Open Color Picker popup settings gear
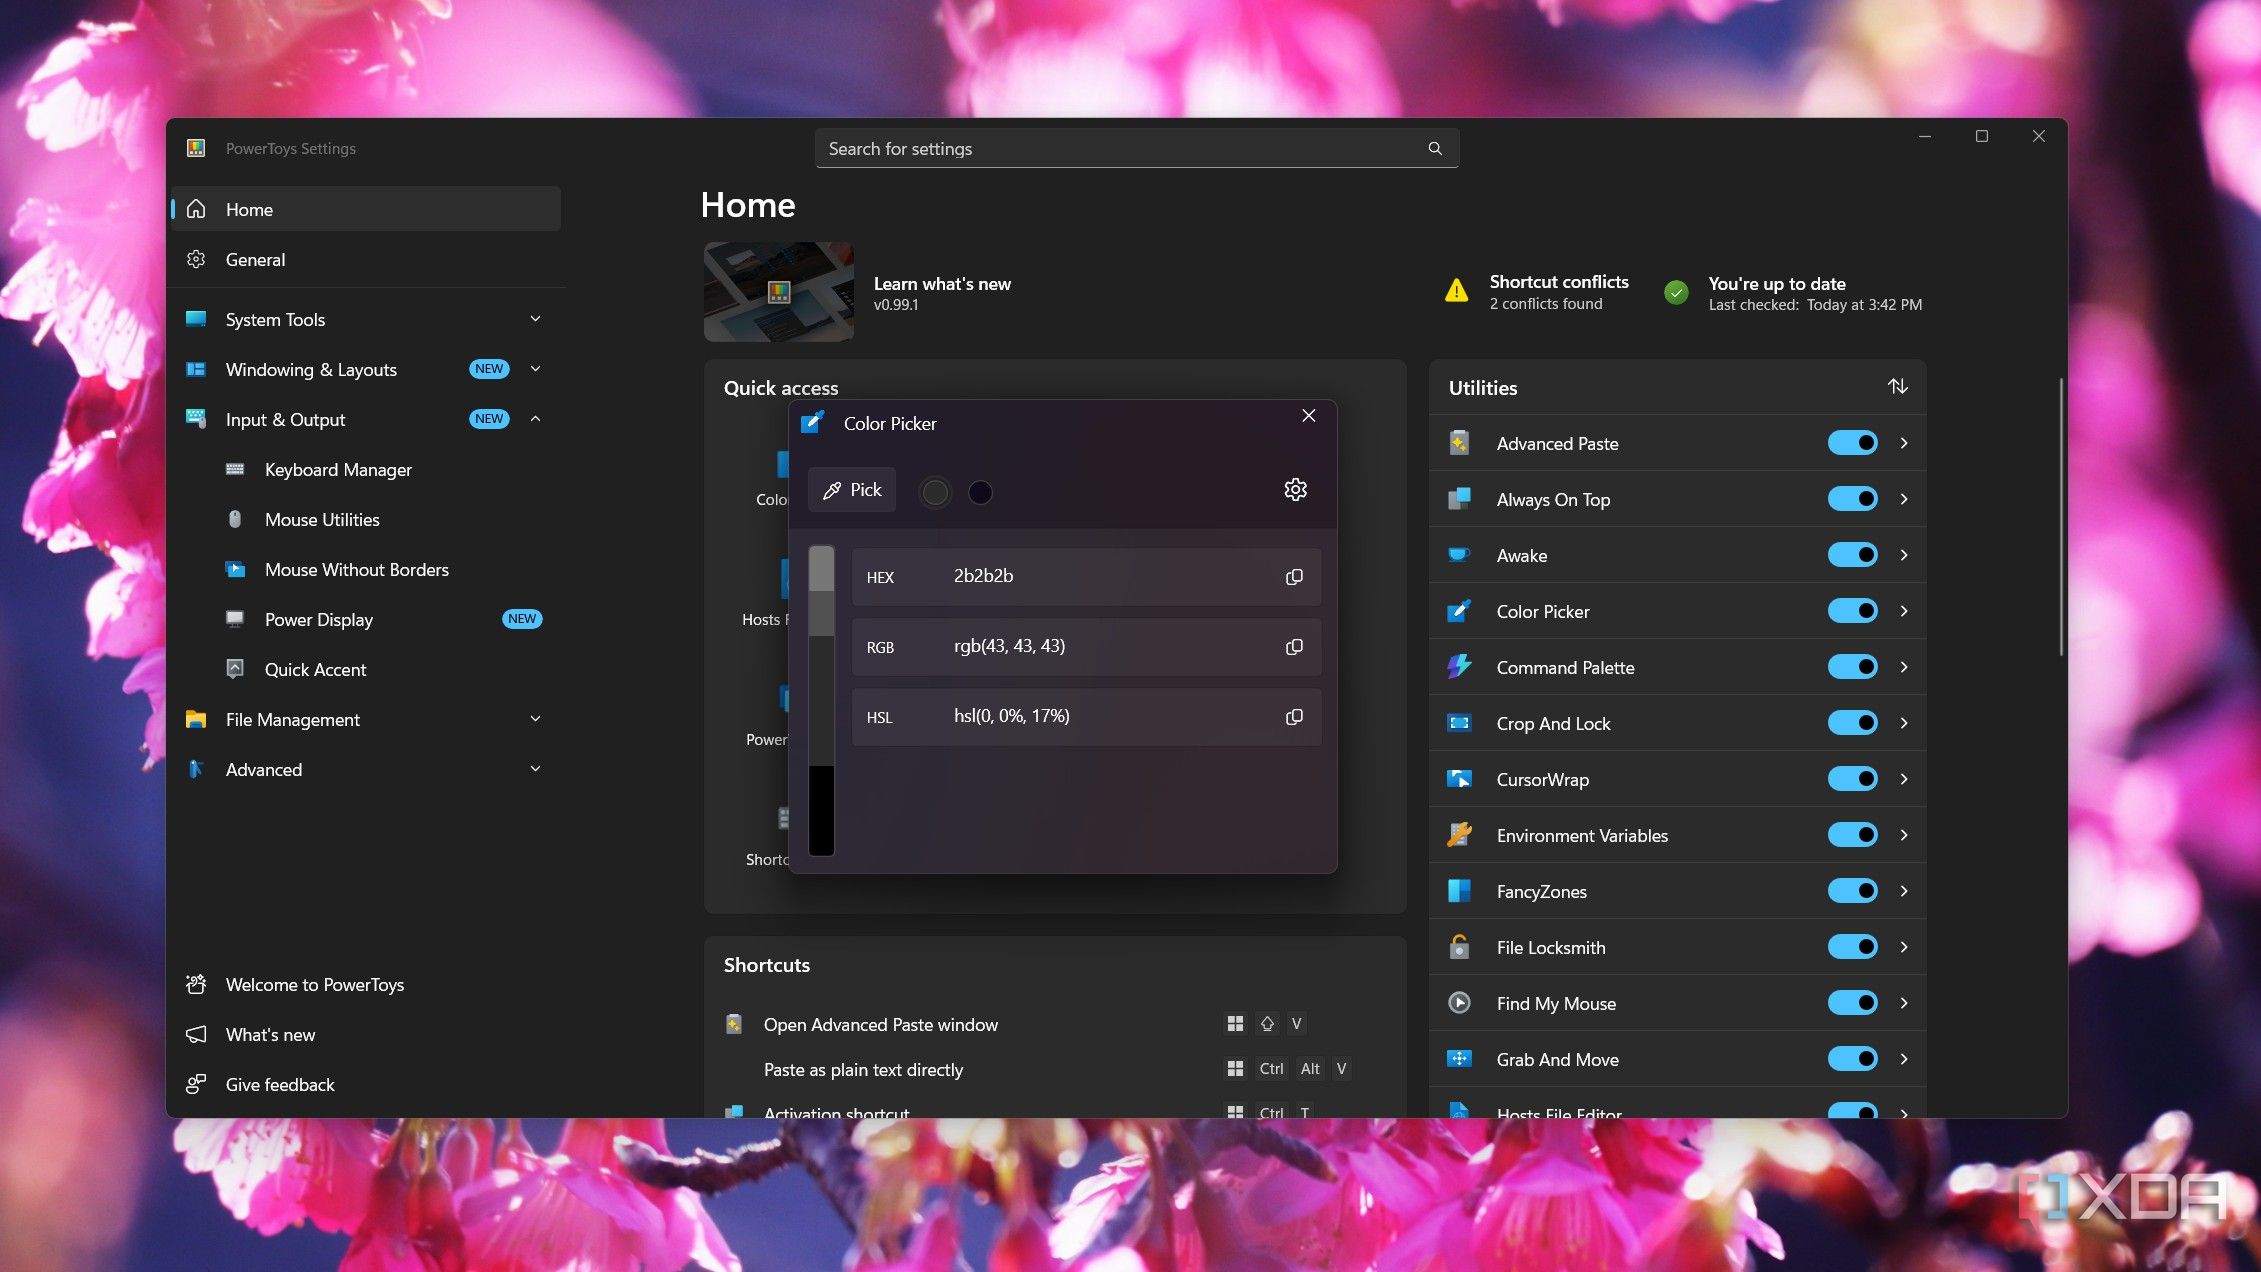This screenshot has height=1272, width=2261. pyautogui.click(x=1295, y=490)
